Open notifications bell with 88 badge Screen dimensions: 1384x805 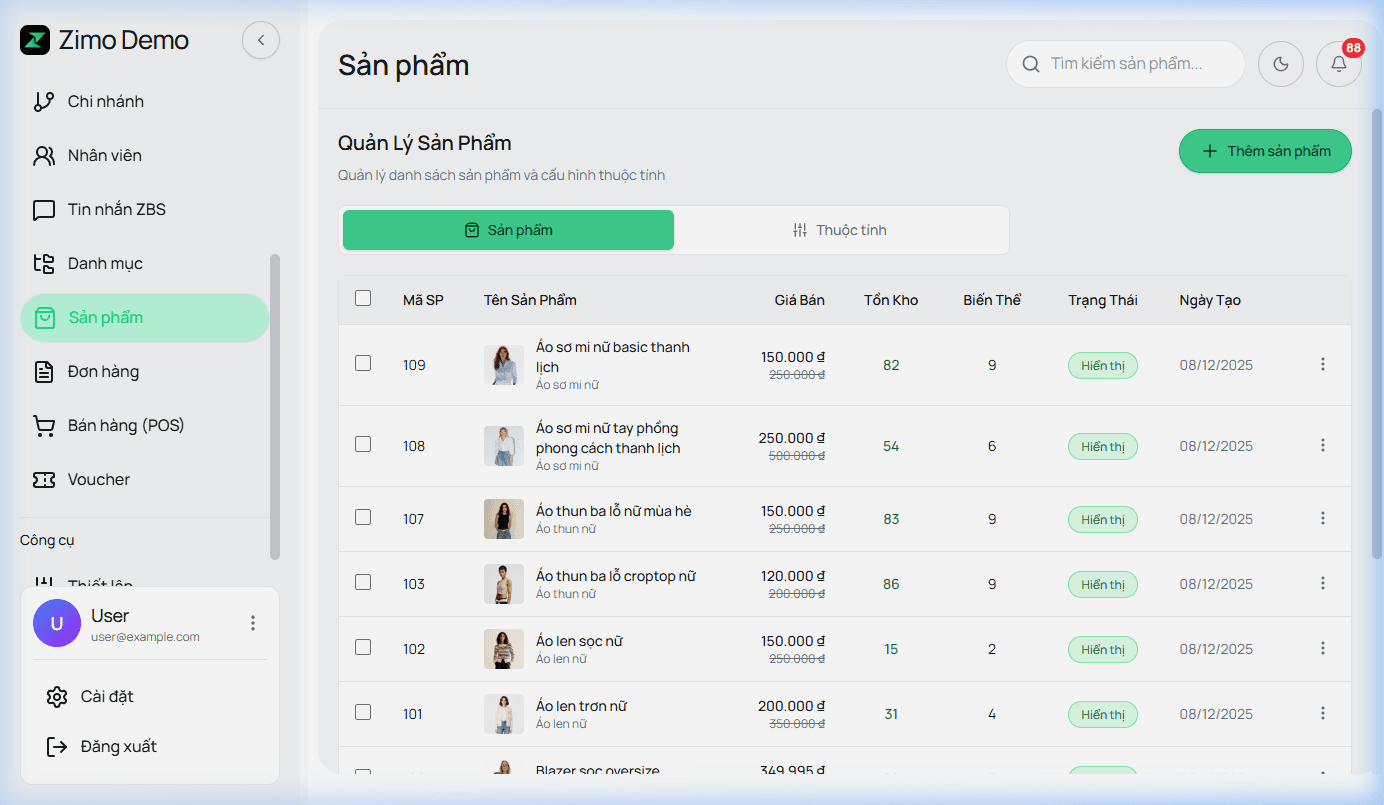1338,64
